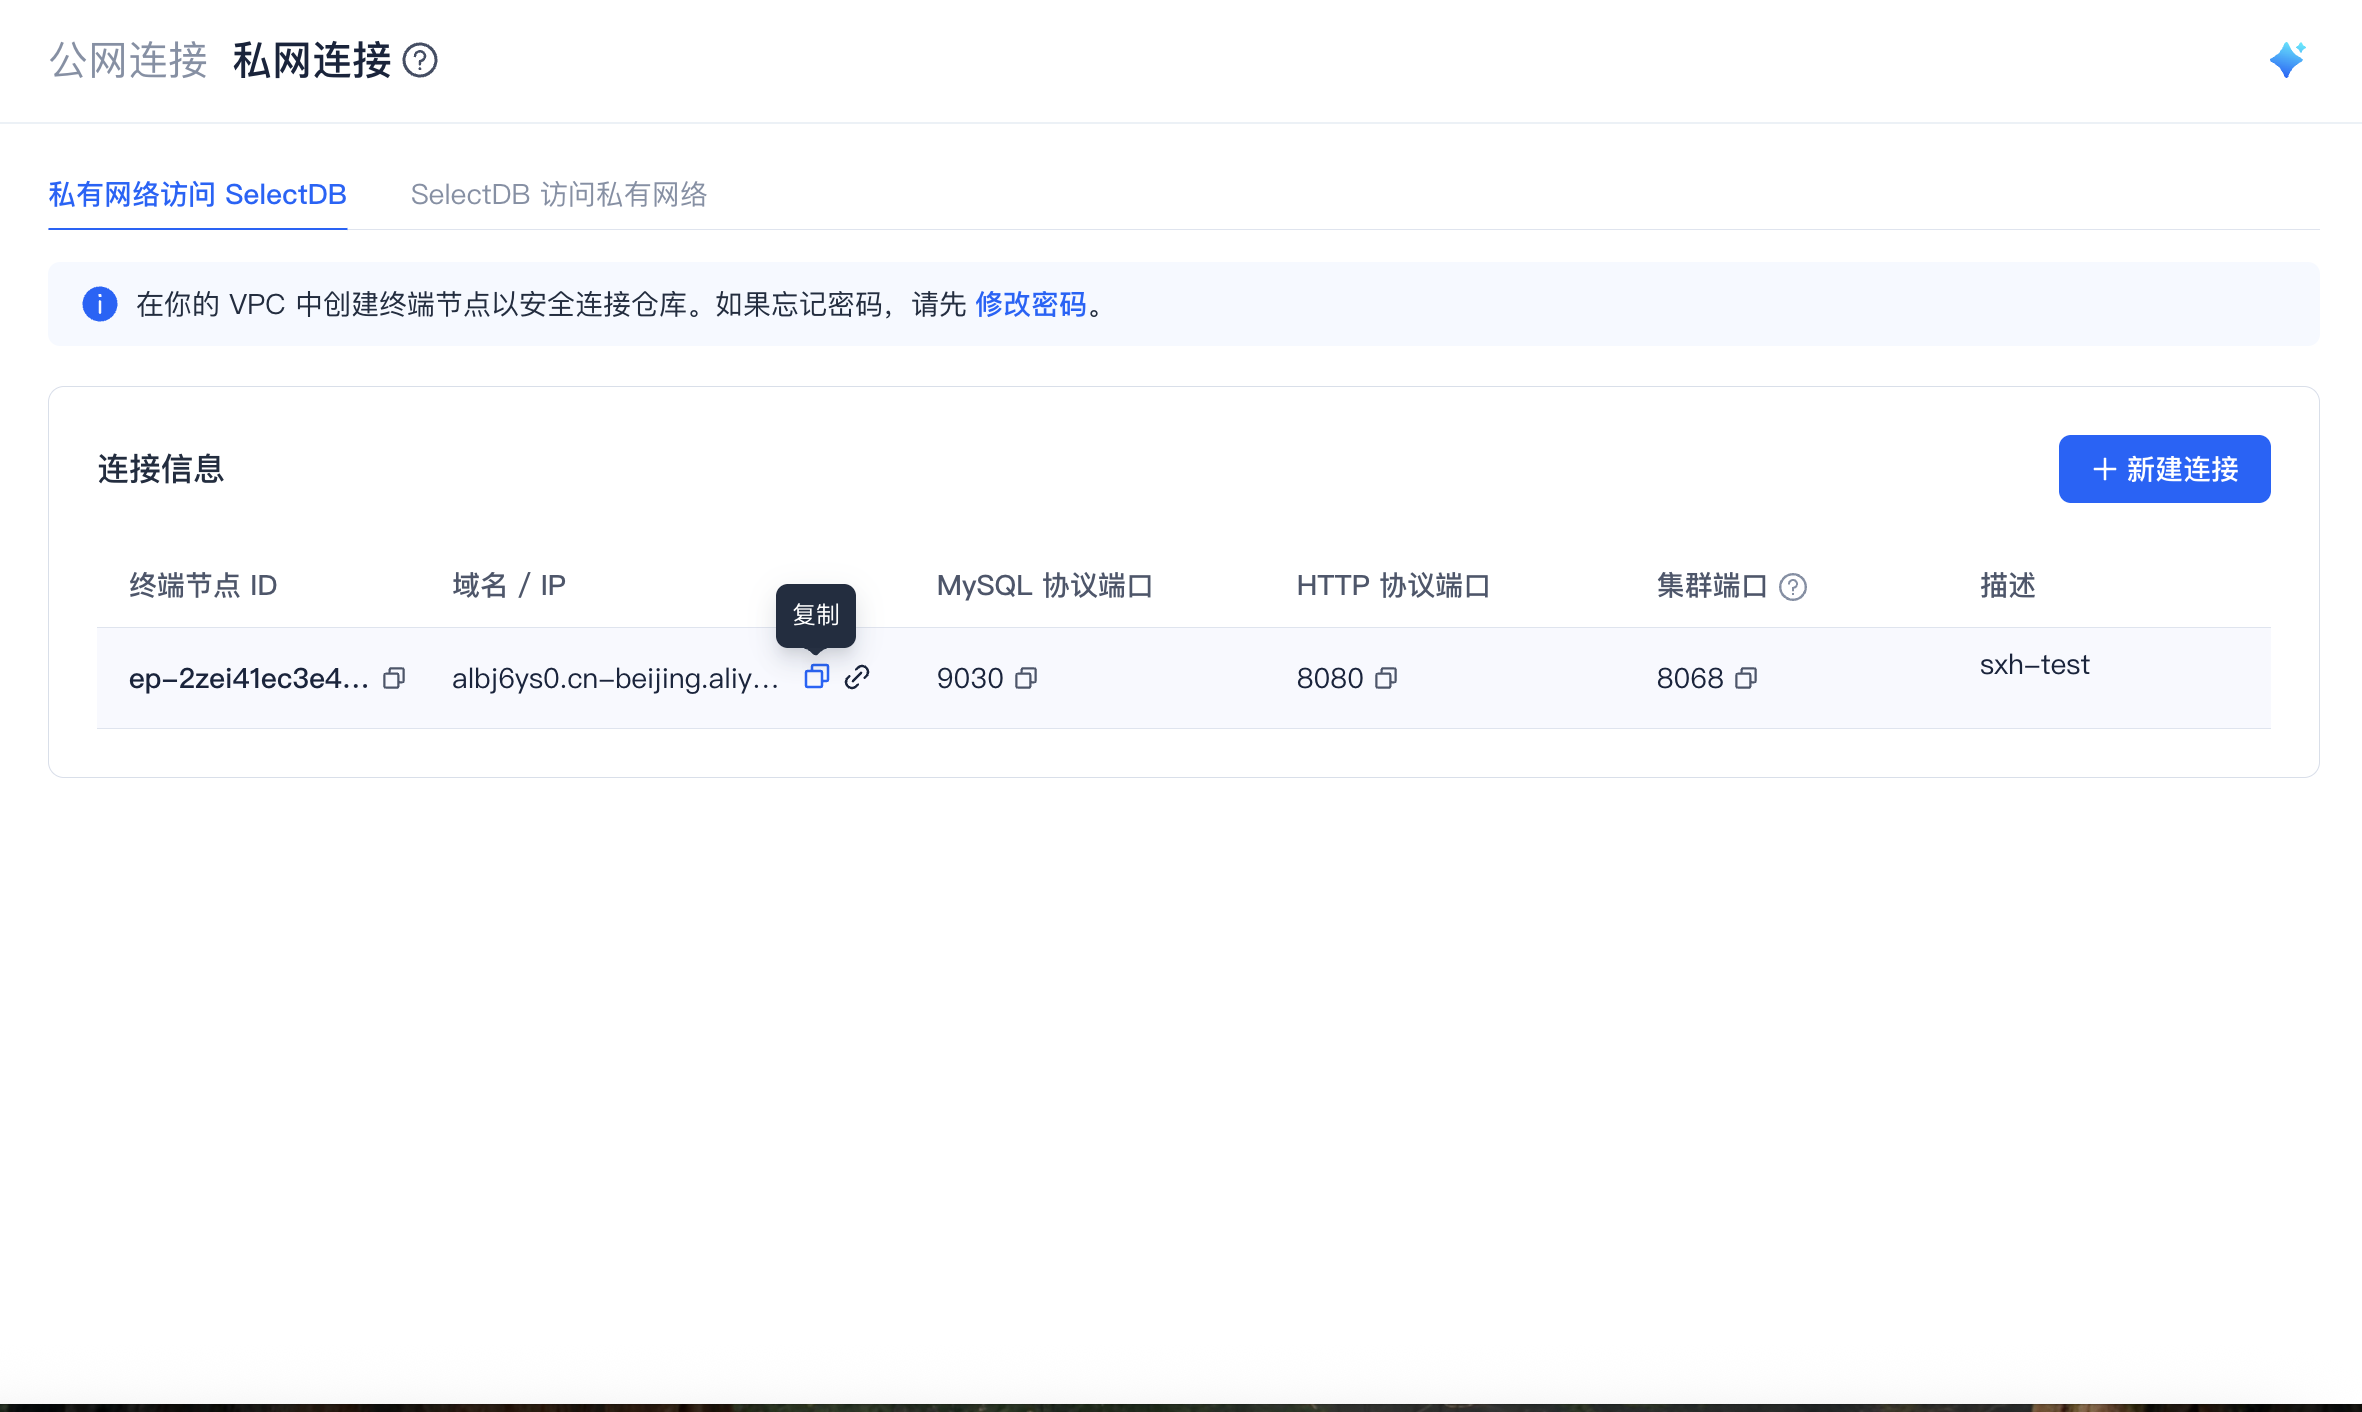Select endpoint ID text ep-2zei41ec3e4...

tap(249, 678)
